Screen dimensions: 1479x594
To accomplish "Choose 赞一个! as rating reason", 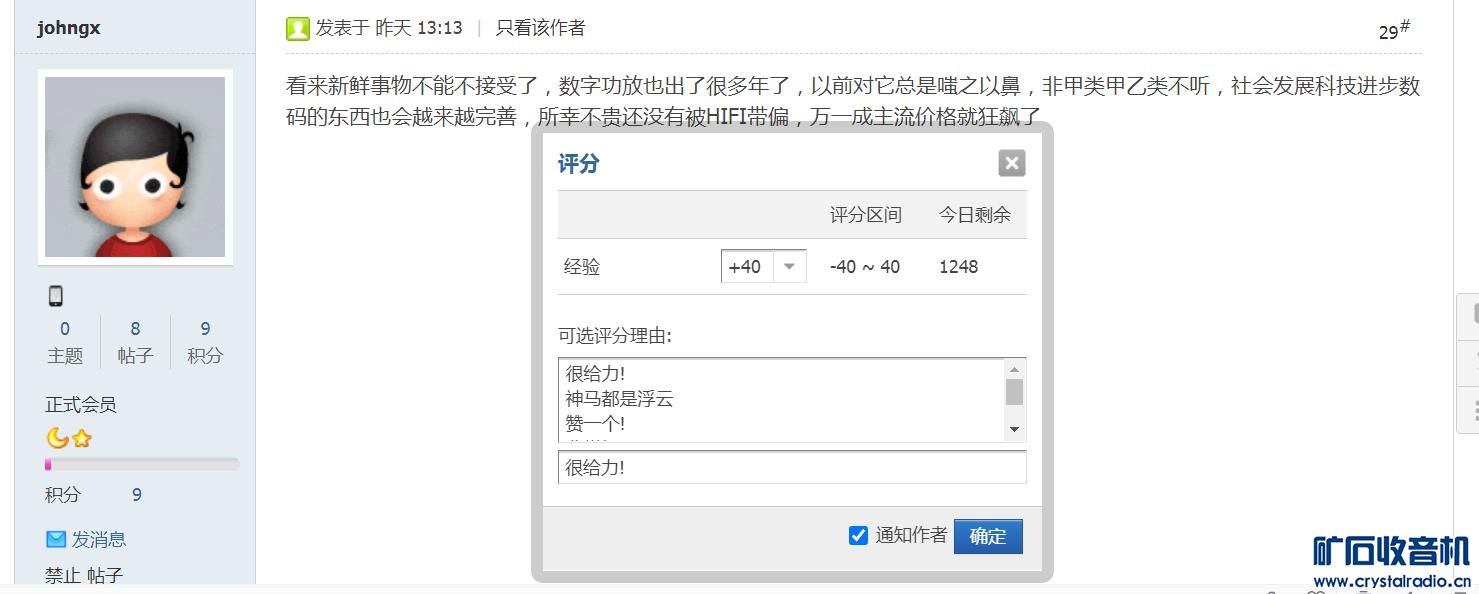I will (595, 424).
